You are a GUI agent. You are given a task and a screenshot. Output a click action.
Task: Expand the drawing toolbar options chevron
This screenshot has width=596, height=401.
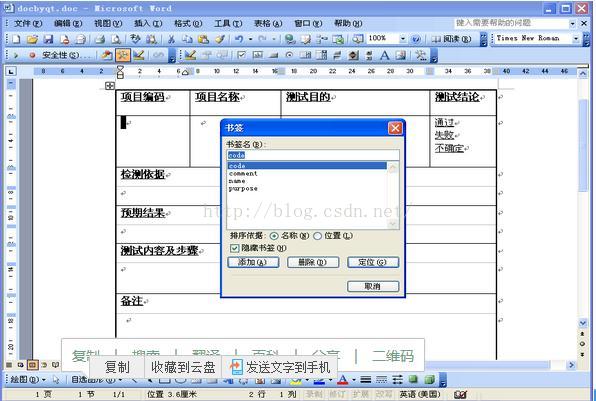(442, 379)
